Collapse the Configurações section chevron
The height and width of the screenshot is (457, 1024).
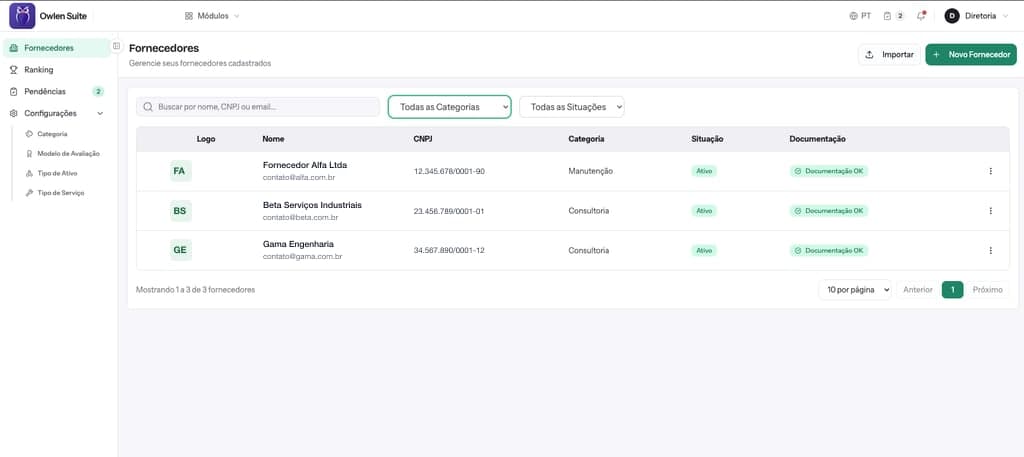[x=100, y=113]
